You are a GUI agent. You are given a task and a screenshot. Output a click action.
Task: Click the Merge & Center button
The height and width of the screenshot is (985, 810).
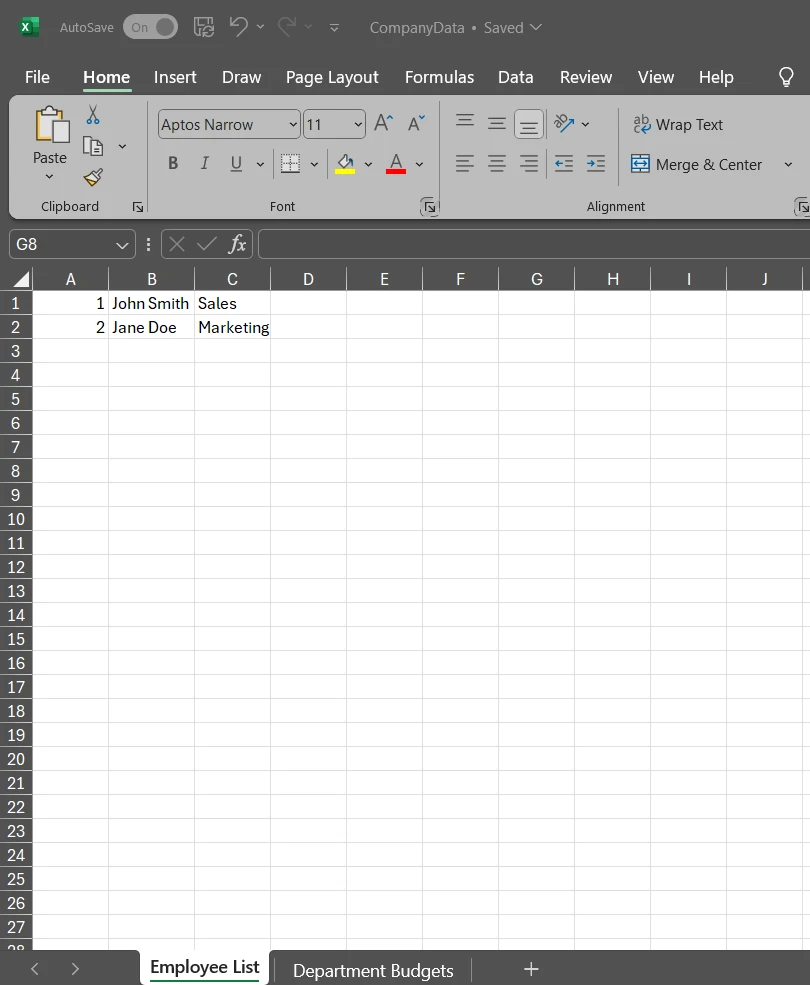[x=697, y=165]
